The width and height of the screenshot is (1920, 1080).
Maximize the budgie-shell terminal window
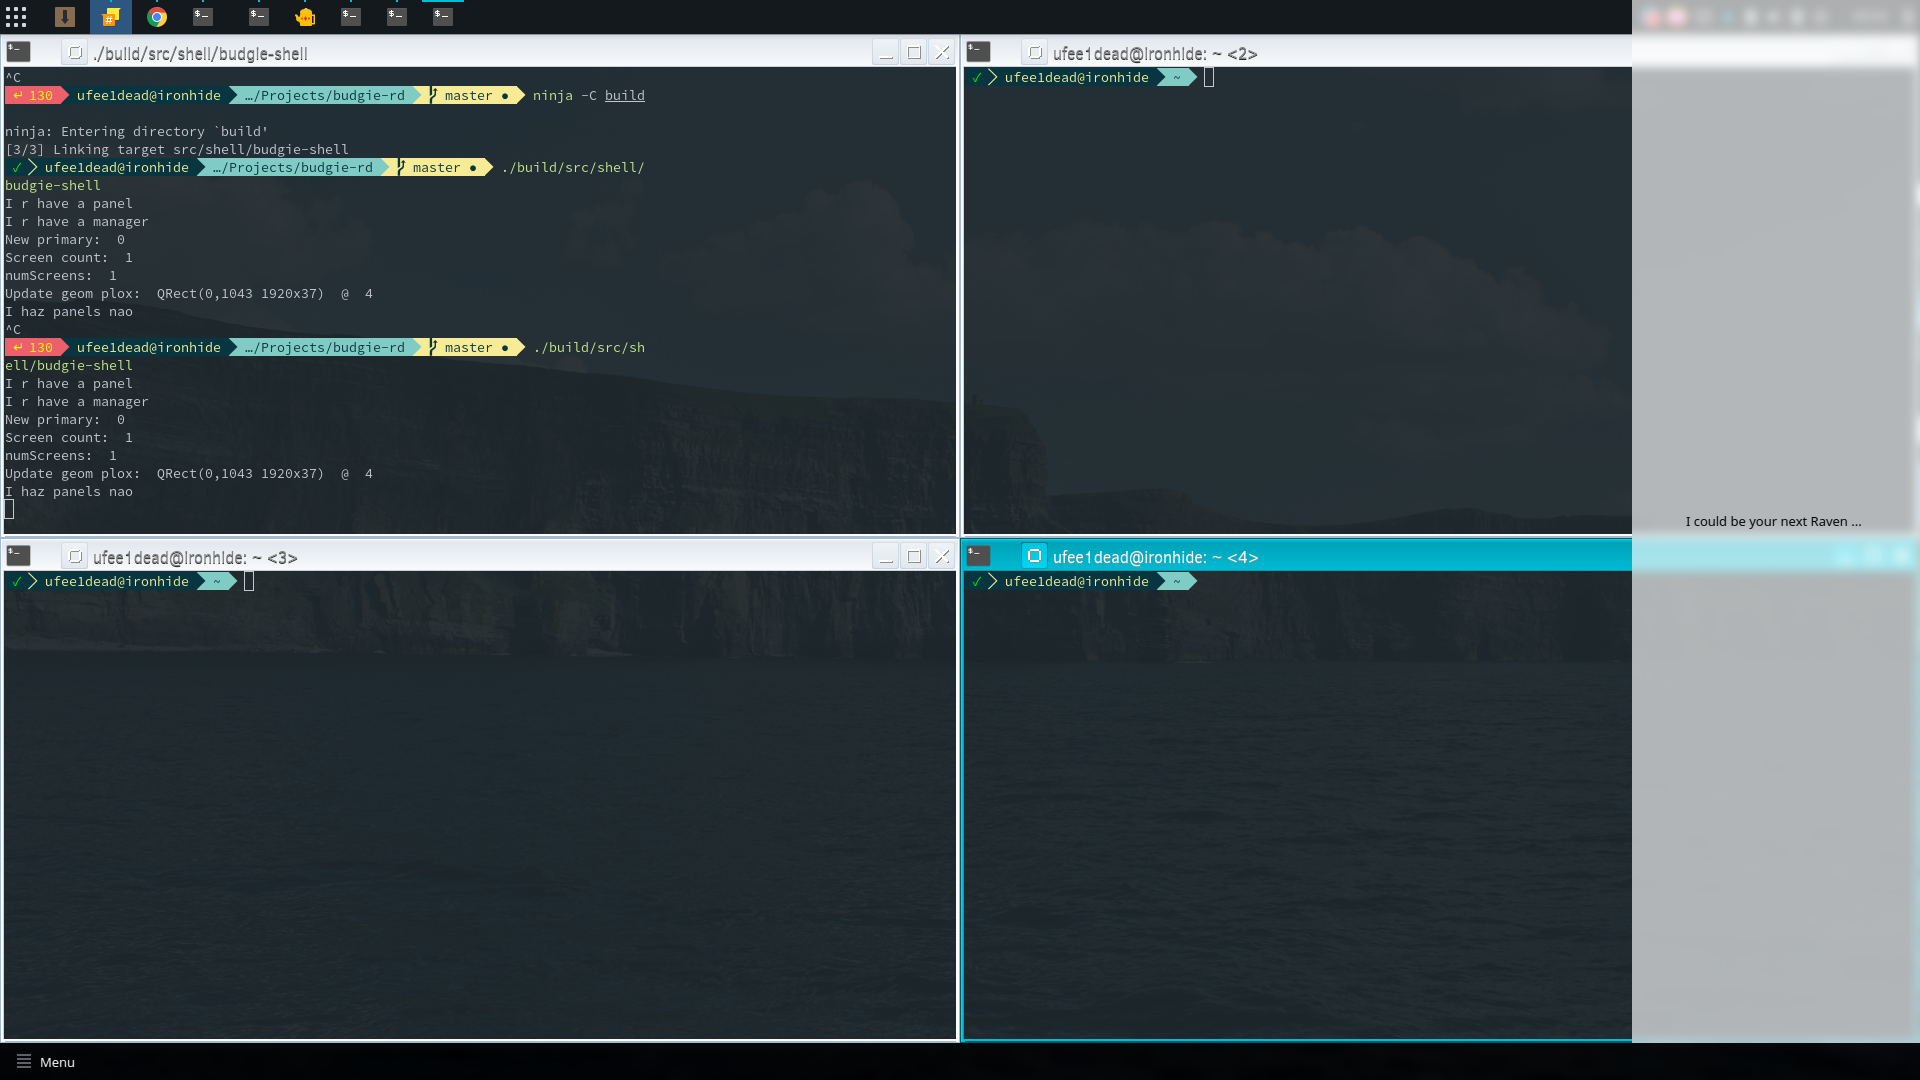point(914,53)
